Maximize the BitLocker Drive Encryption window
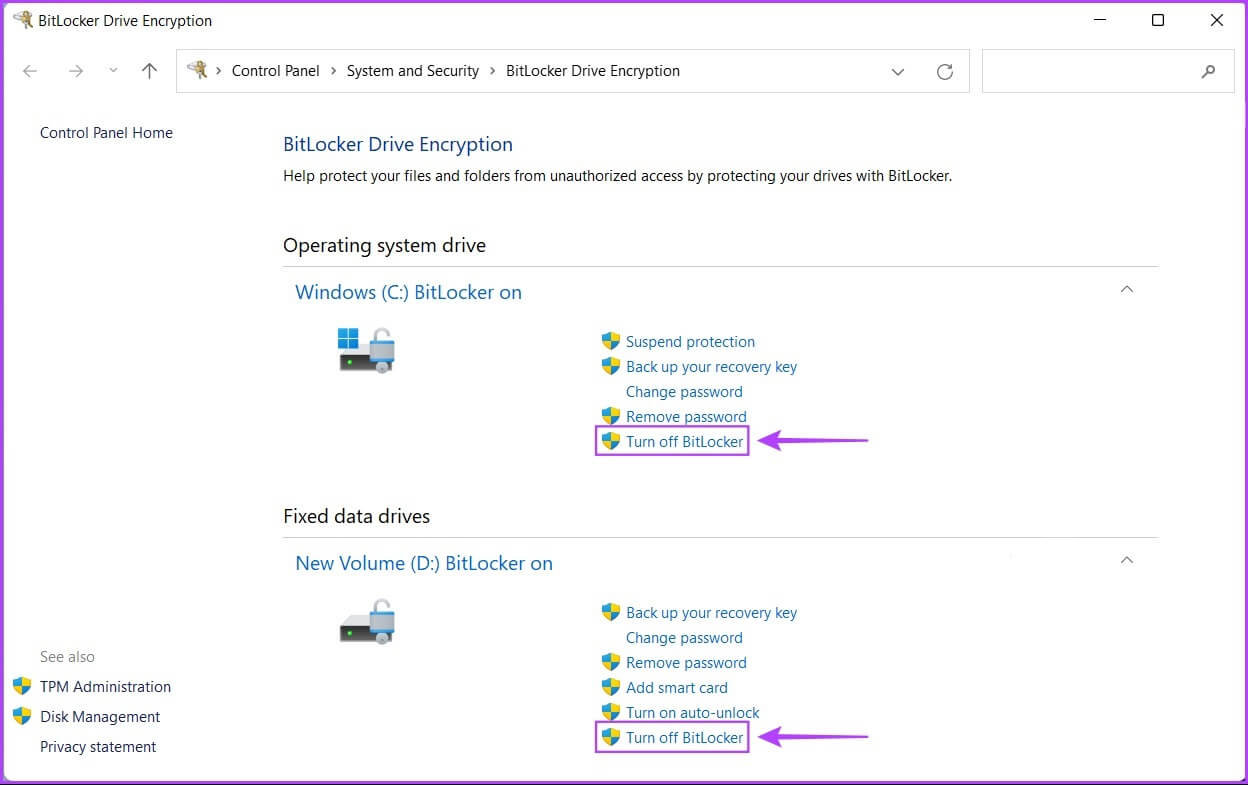Viewport: 1248px width, 785px height. (1157, 20)
